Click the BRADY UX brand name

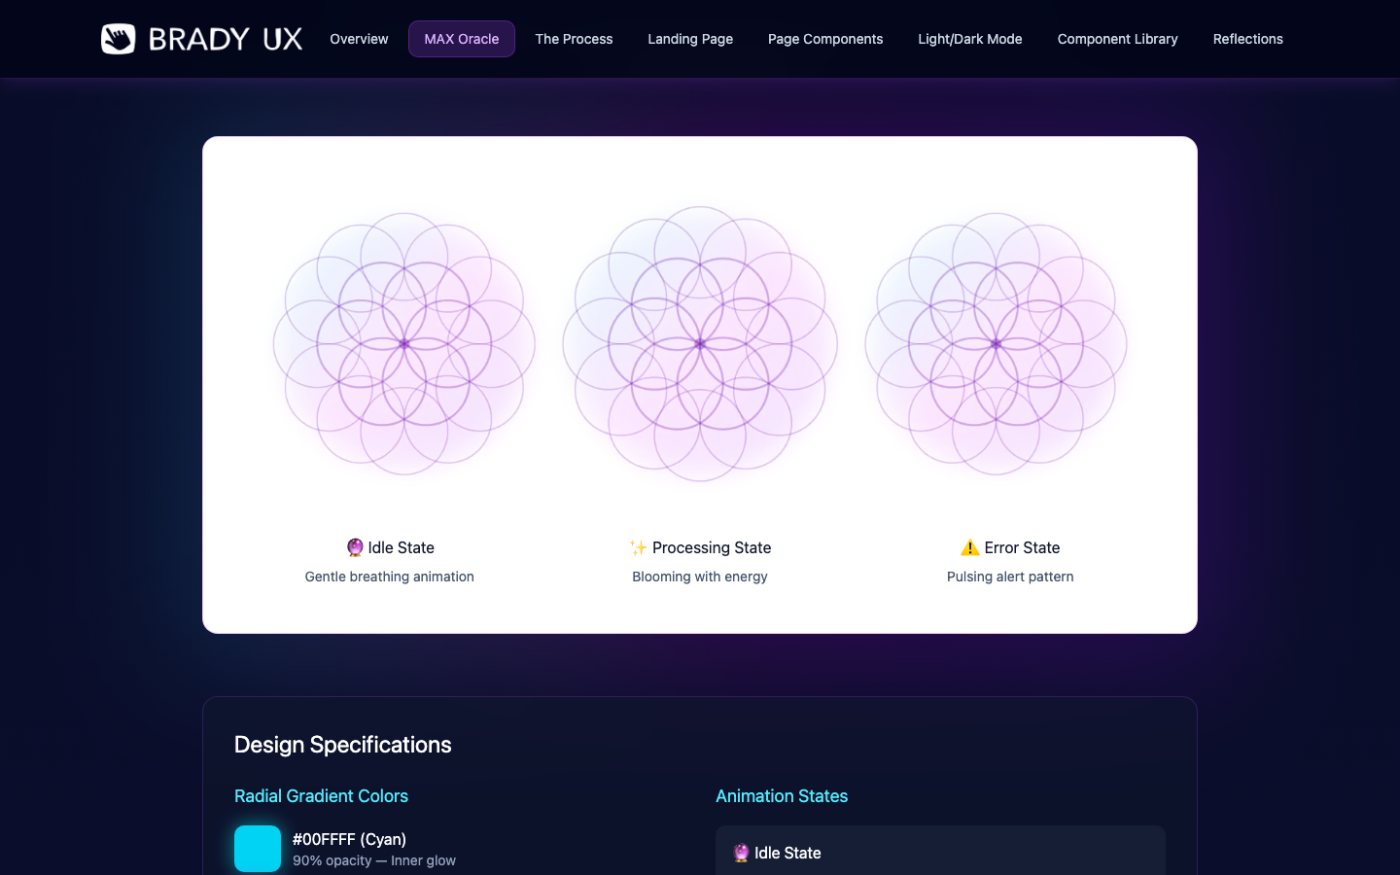click(225, 39)
